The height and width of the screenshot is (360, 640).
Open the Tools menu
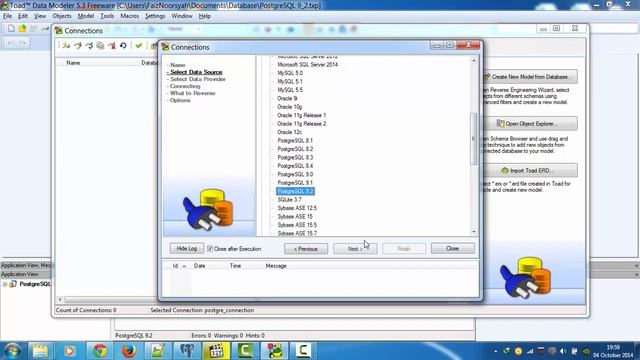[107, 16]
